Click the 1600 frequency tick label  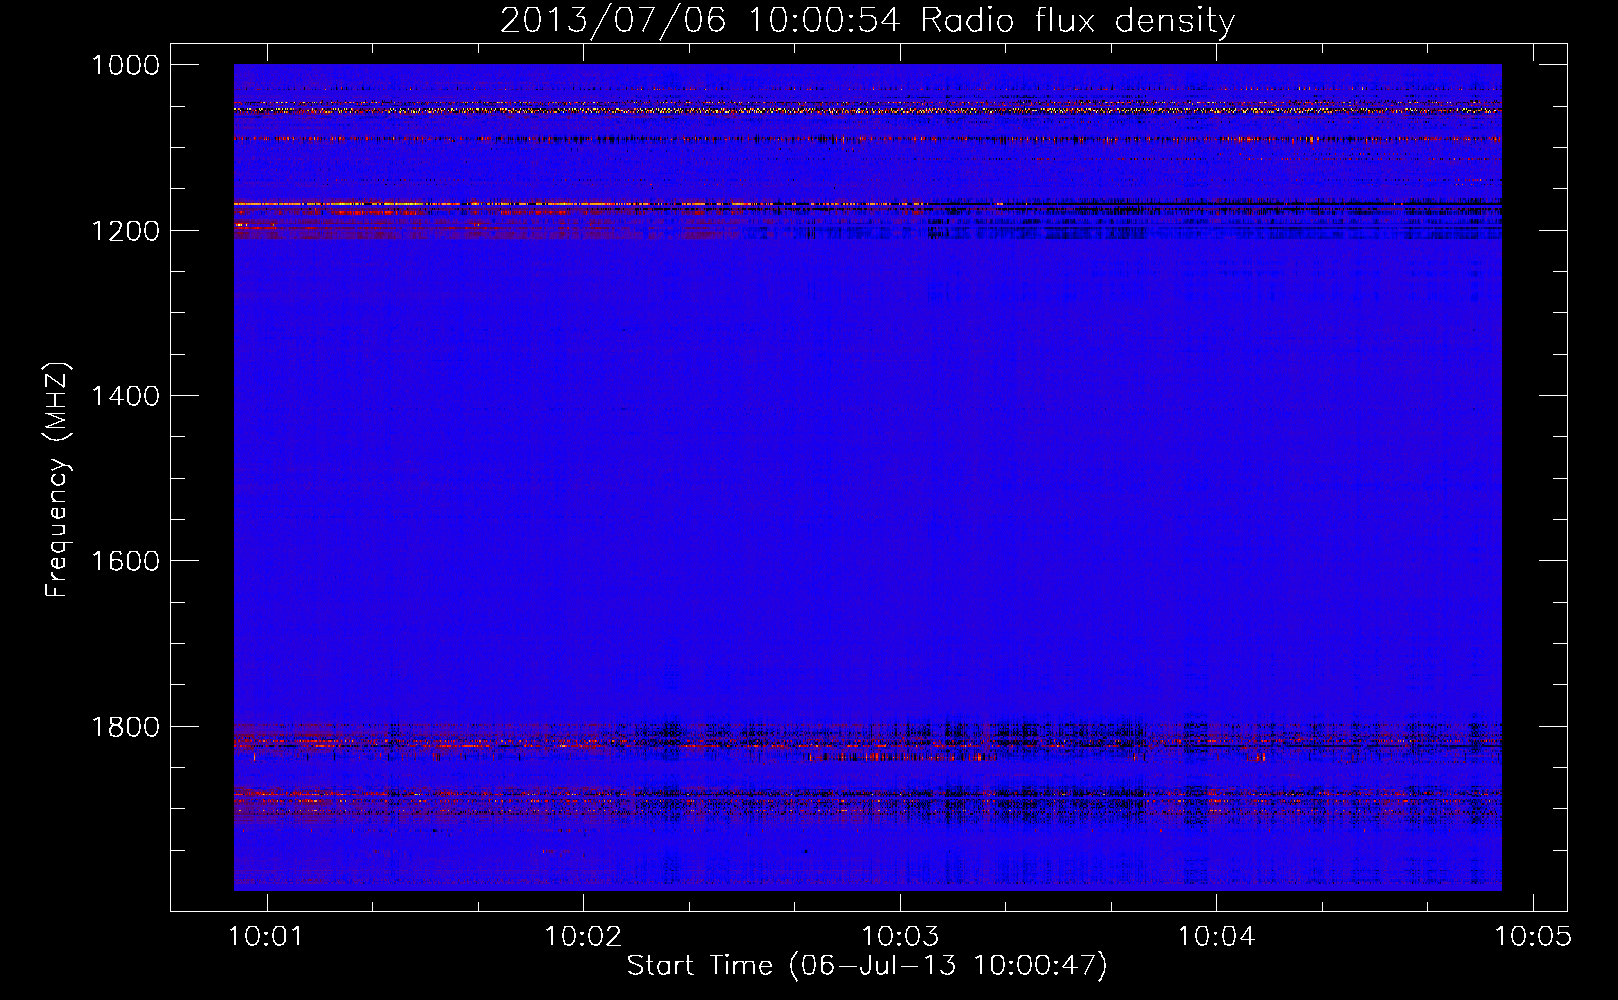tap(125, 561)
